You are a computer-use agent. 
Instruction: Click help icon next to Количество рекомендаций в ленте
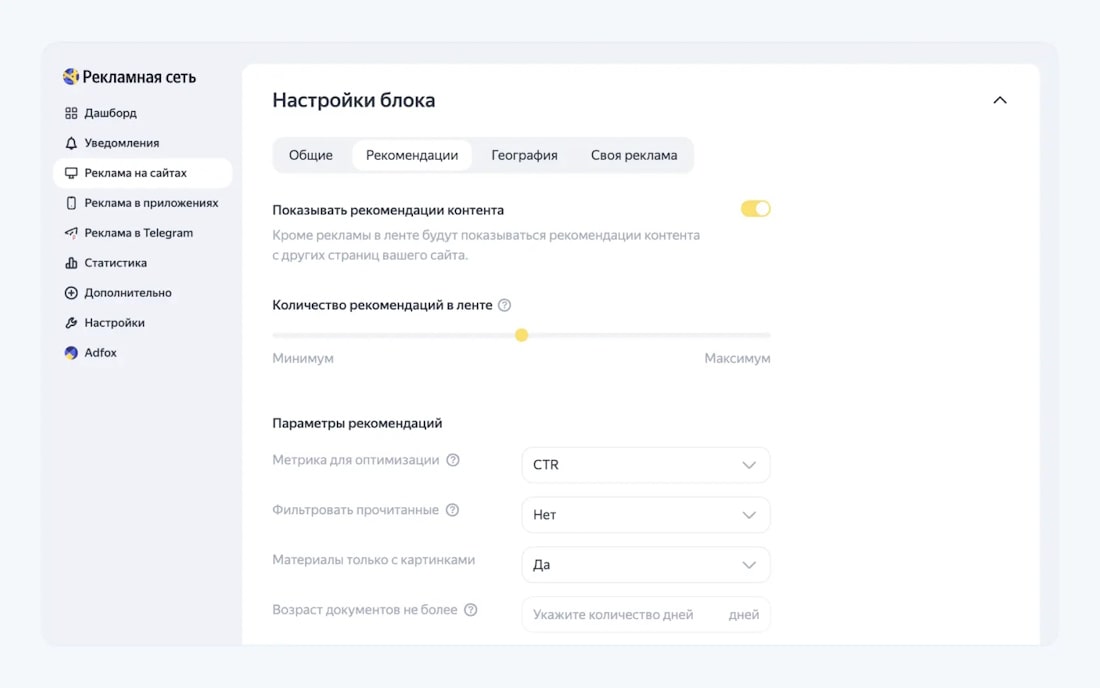[x=504, y=305]
